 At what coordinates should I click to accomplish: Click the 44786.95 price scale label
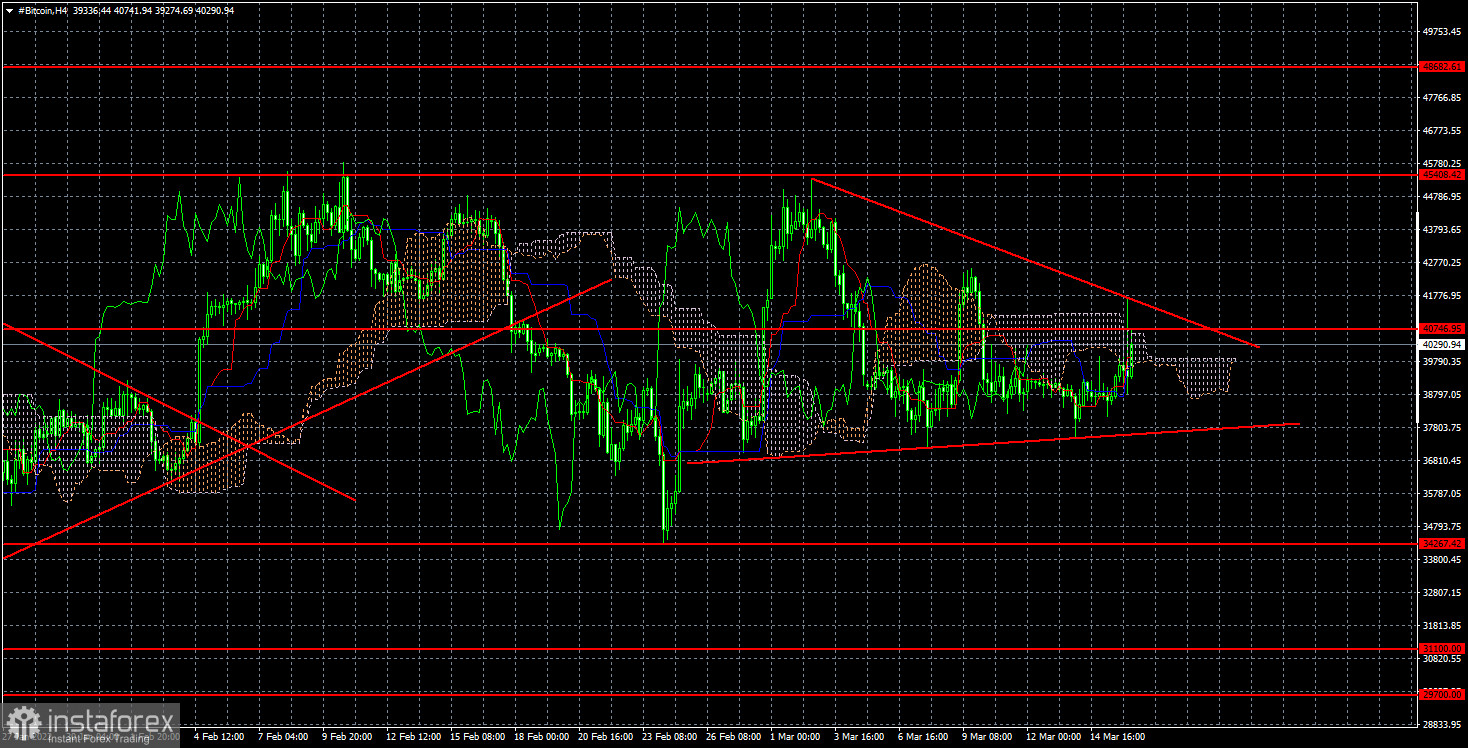(1442, 196)
